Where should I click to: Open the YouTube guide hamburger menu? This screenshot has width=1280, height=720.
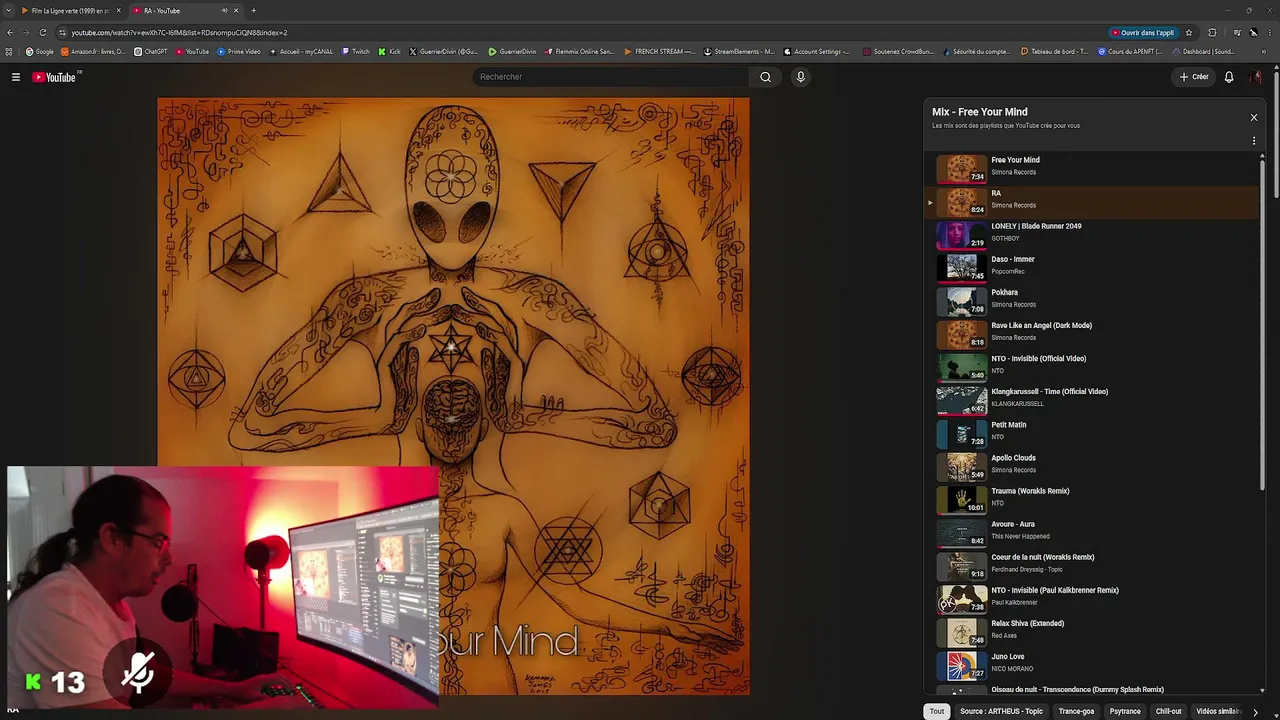[15, 77]
